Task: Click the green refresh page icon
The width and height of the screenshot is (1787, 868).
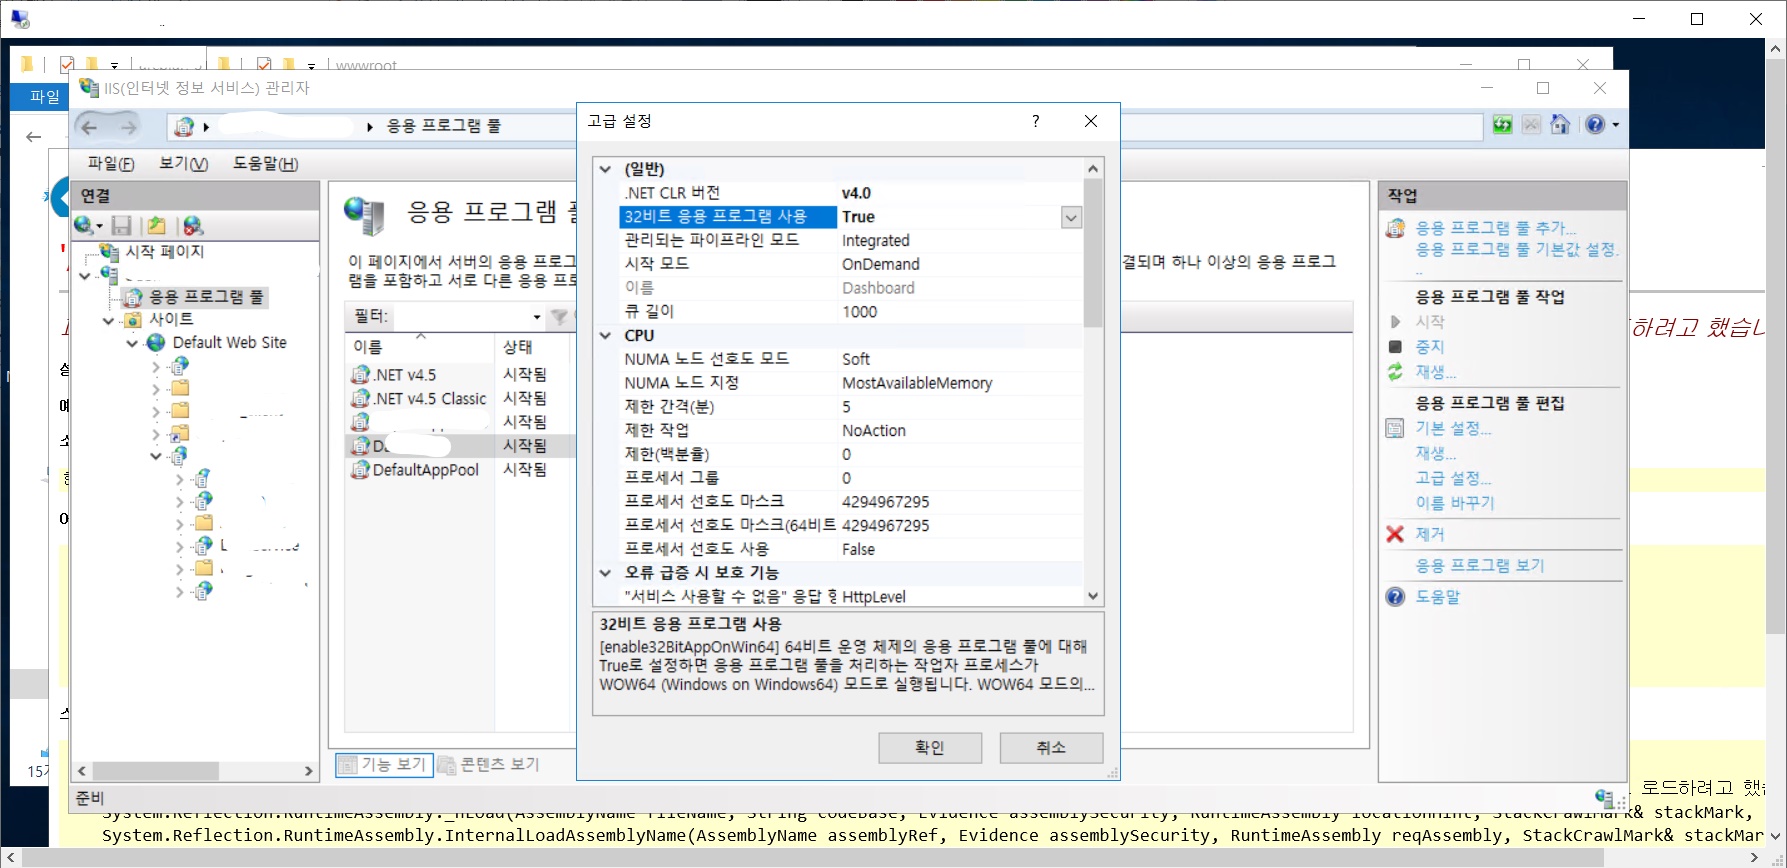Action: click(x=1502, y=125)
